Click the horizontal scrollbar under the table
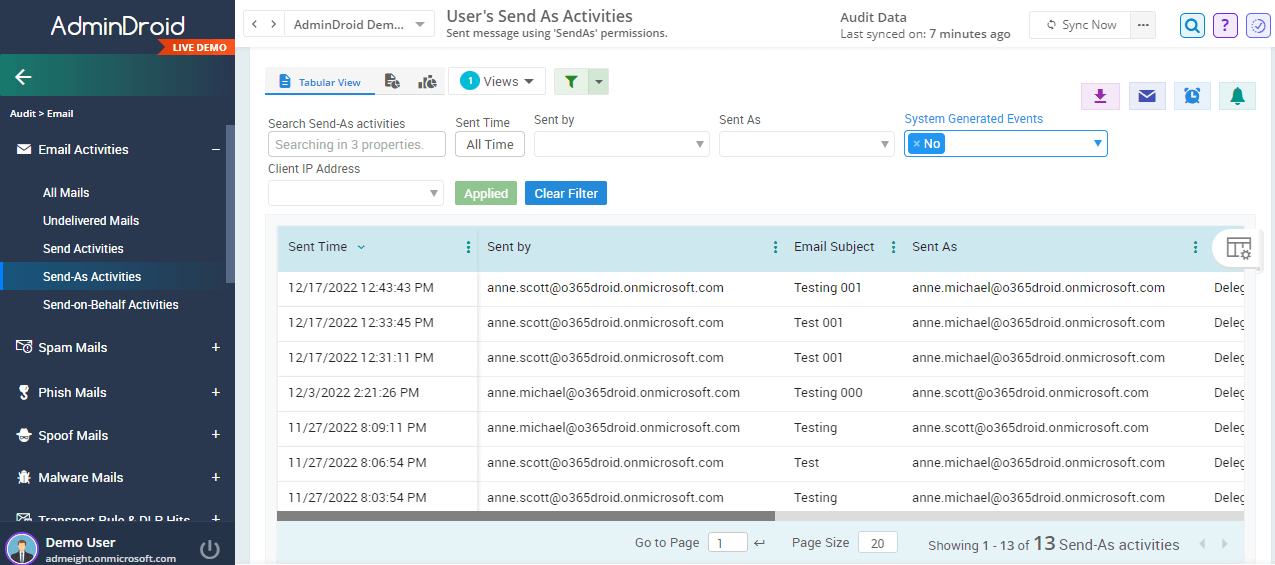This screenshot has height=565, width=1275. (525, 516)
